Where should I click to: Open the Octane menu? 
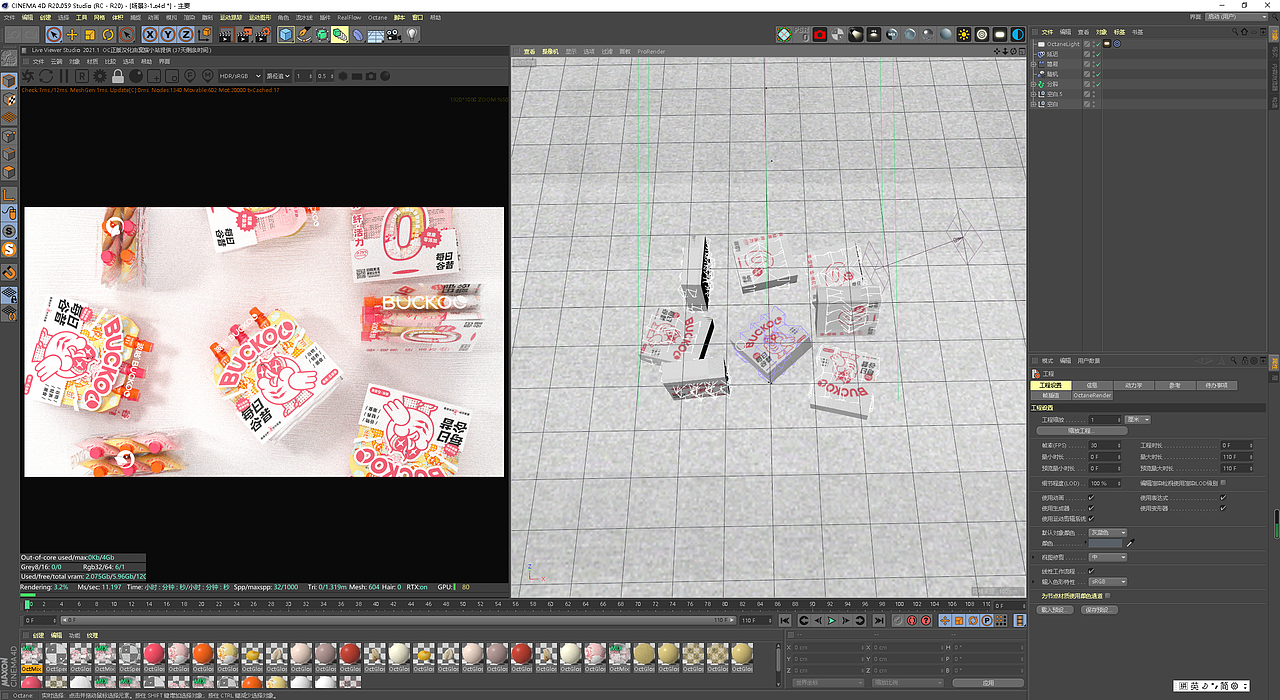pos(377,17)
